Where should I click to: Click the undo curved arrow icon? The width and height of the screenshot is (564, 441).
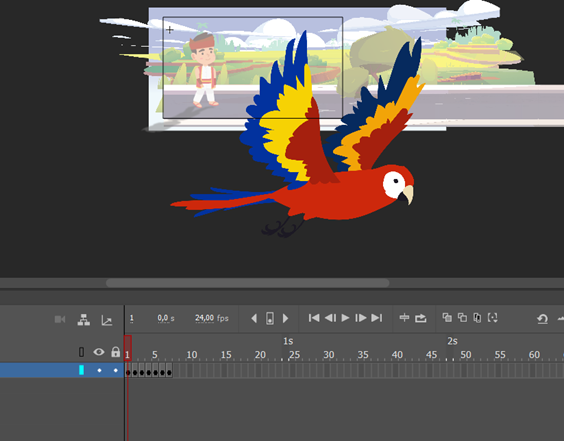[542, 319]
